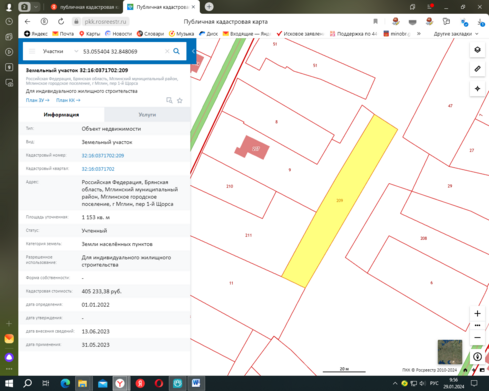Open Word from the taskbar
This screenshot has height=391, width=489.
click(x=196, y=383)
